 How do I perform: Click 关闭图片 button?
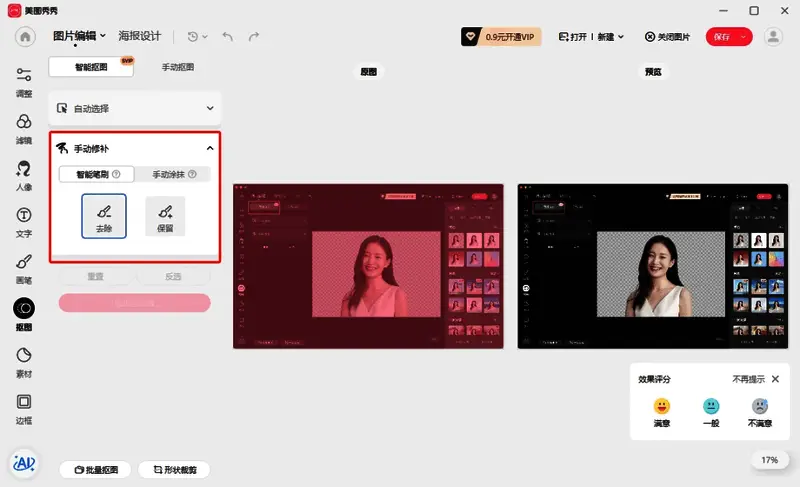point(667,37)
